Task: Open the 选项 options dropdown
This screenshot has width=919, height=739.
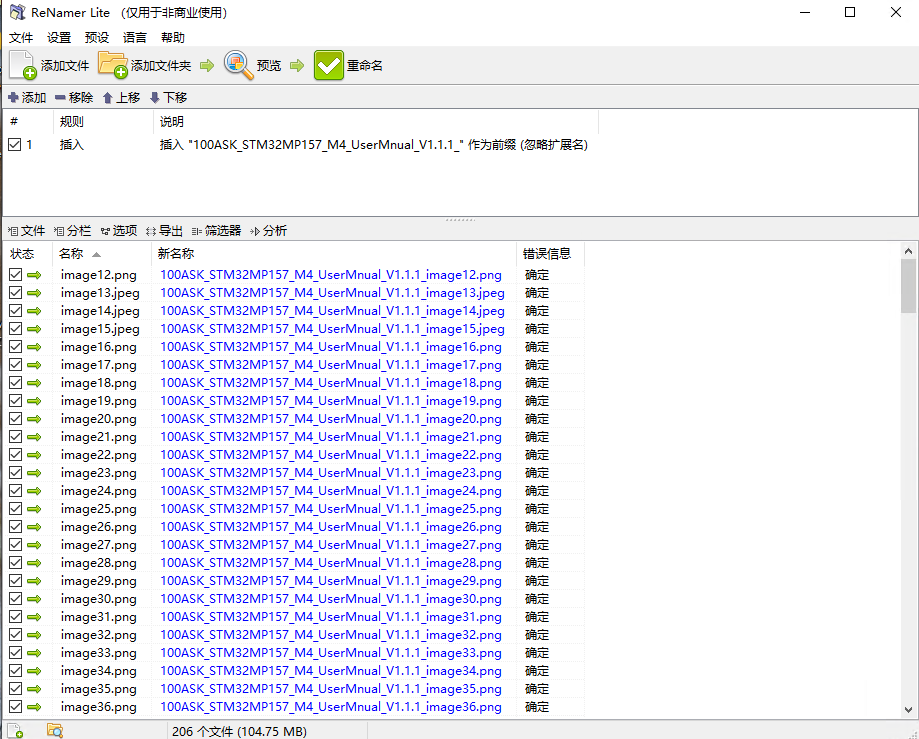Action: pos(118,231)
